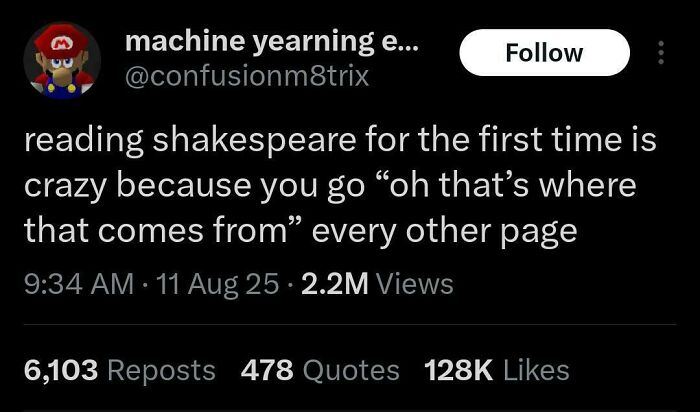
Task: Show the Reposts list
Action: click(161, 370)
